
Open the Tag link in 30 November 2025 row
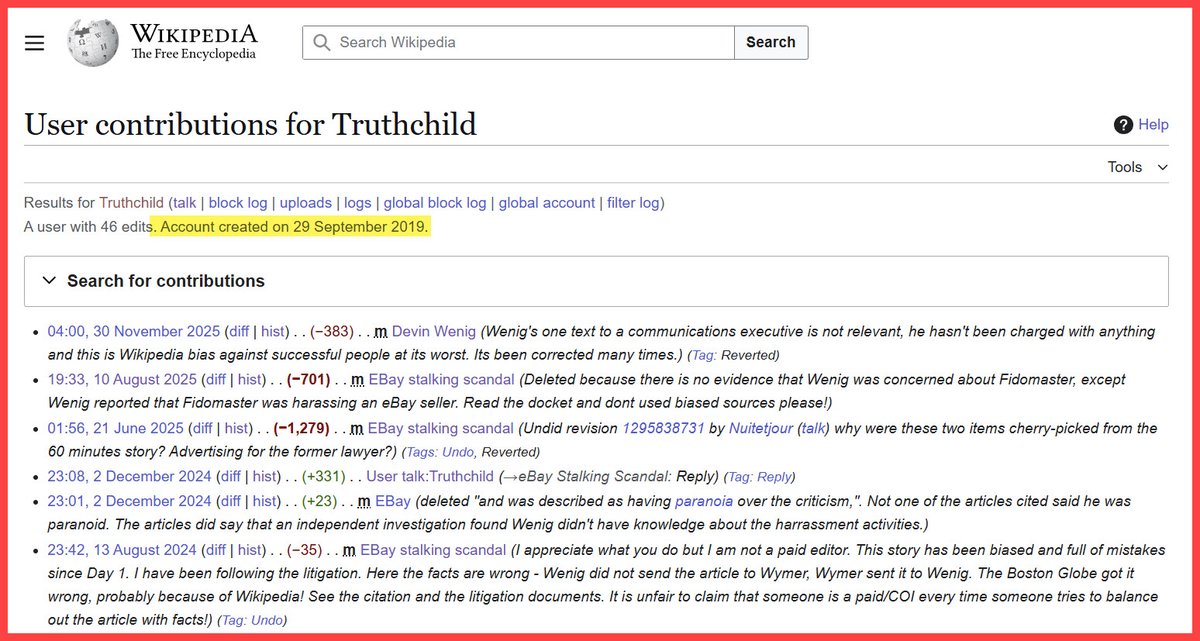click(x=703, y=355)
